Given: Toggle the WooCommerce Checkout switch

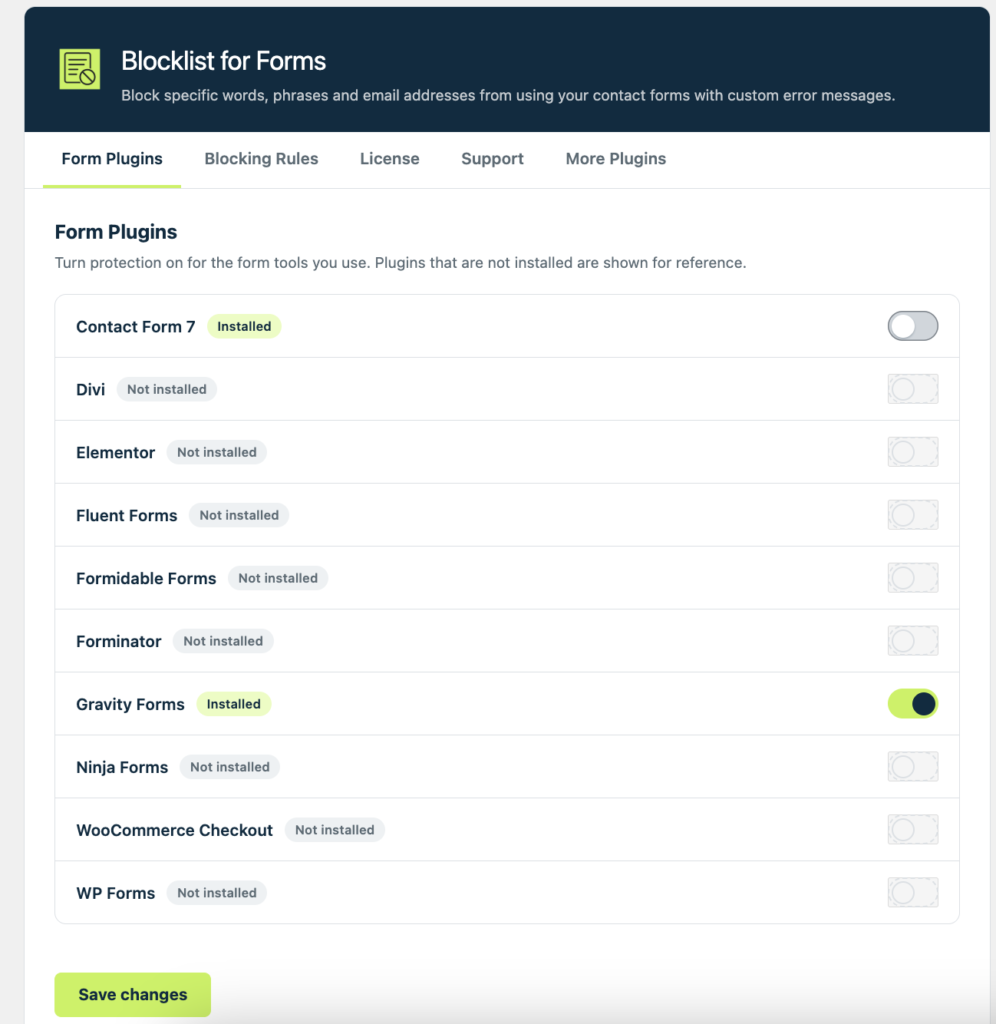Looking at the screenshot, I should coord(912,830).
